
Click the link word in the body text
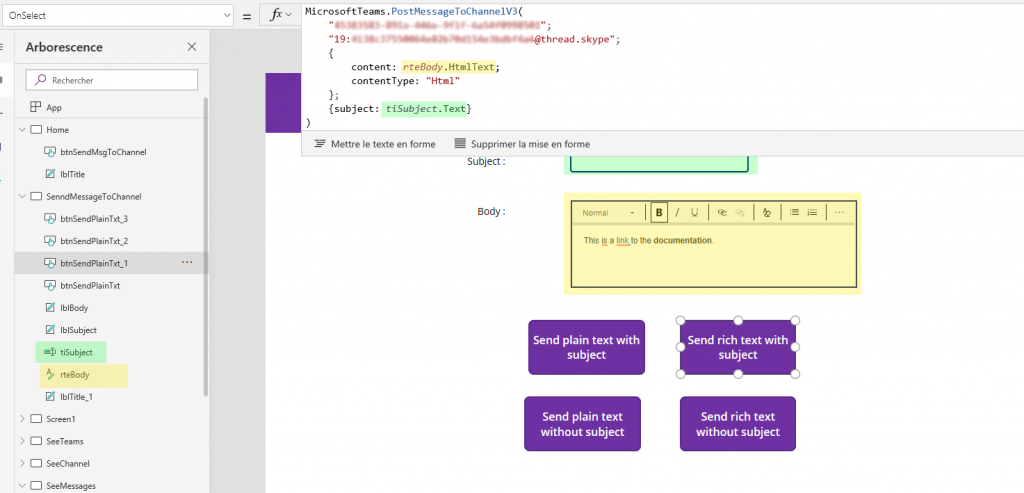[x=622, y=240]
